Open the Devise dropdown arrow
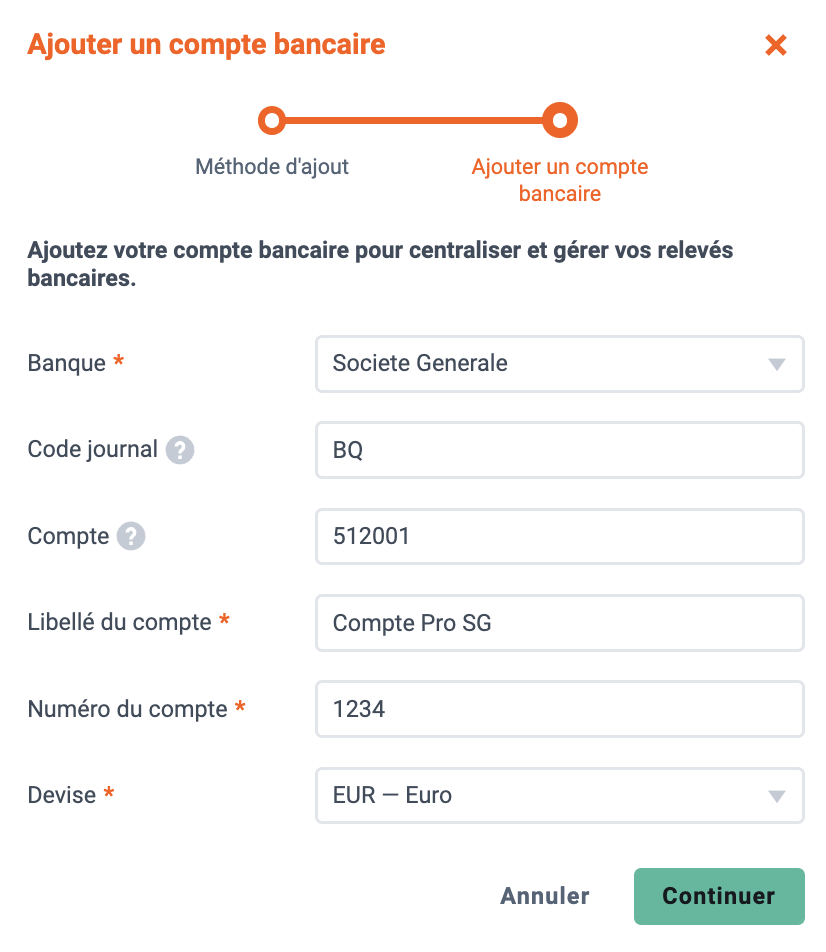826x952 pixels. (777, 796)
